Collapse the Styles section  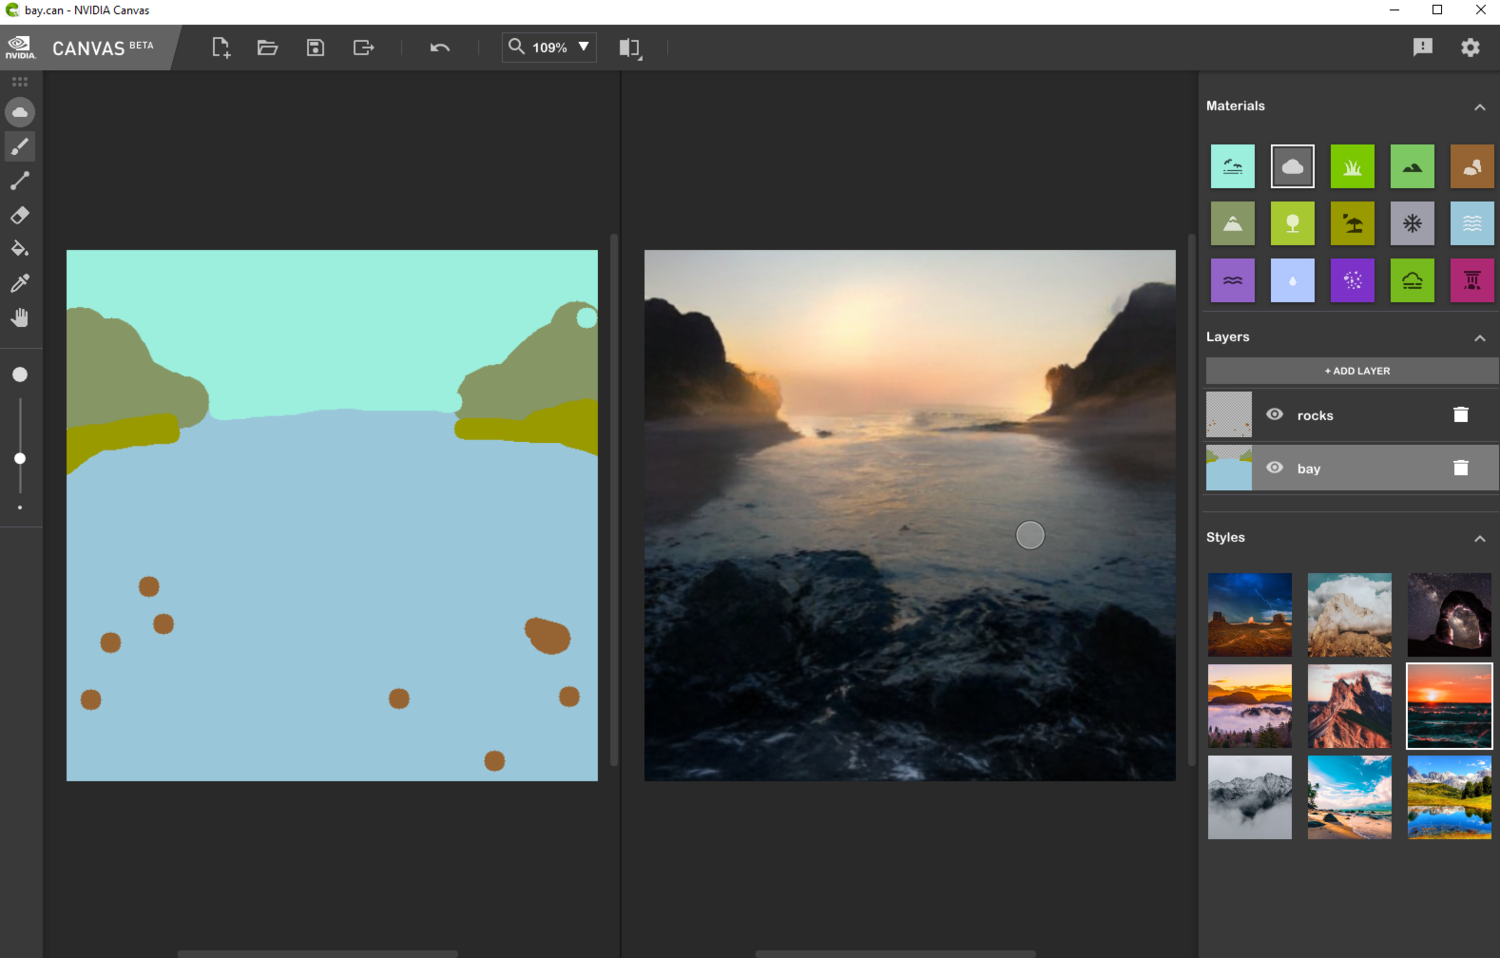1479,538
